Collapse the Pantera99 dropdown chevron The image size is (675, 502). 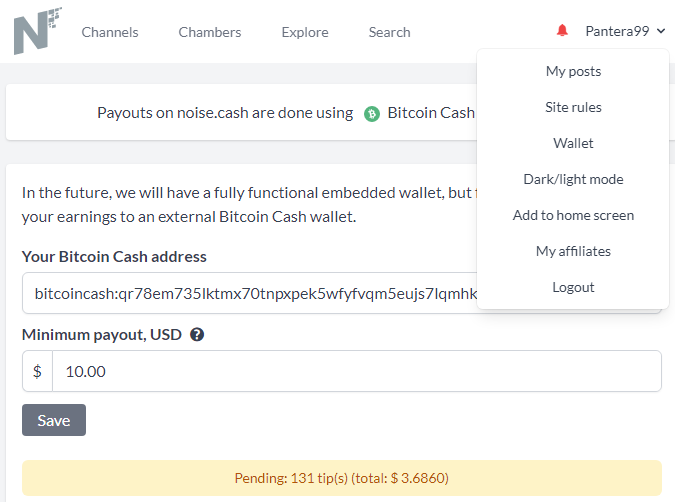pos(661,31)
